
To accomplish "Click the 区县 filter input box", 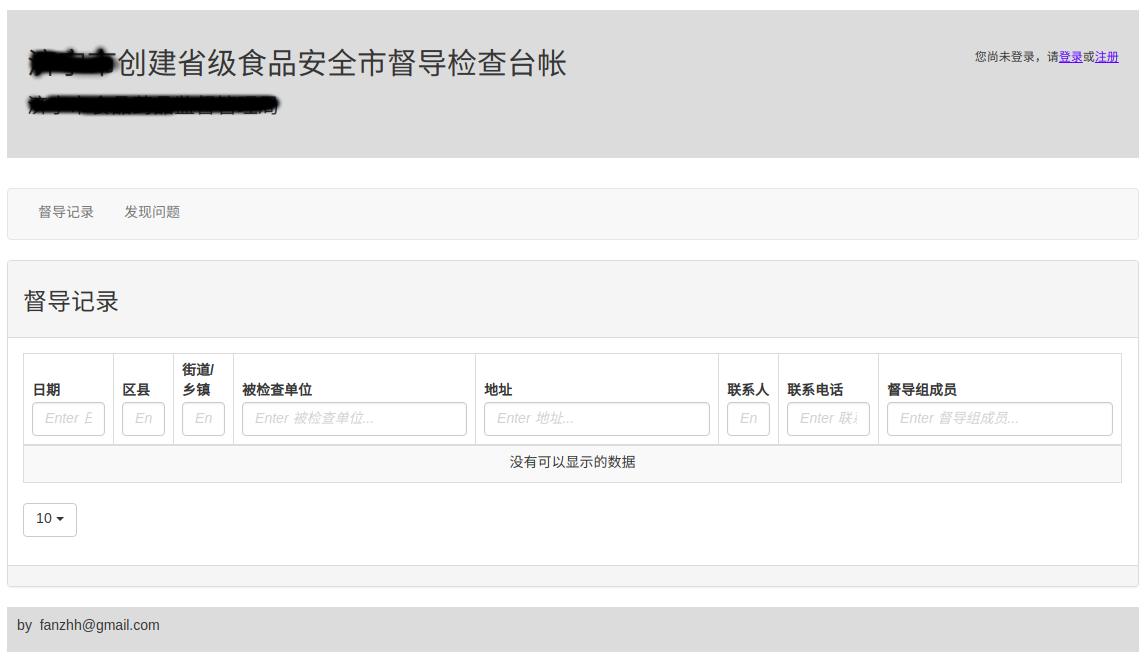I will point(143,419).
